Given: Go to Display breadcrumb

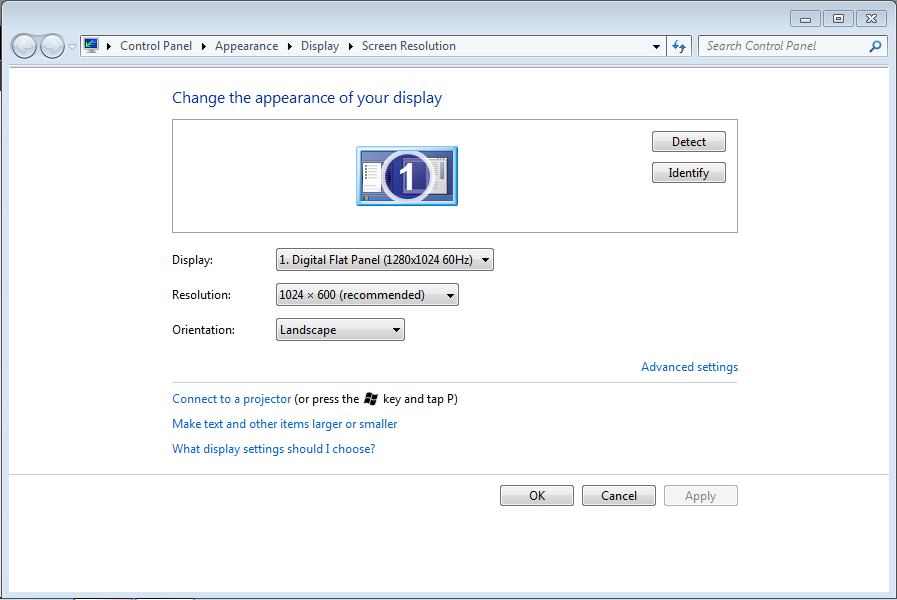Looking at the screenshot, I should click(x=320, y=46).
